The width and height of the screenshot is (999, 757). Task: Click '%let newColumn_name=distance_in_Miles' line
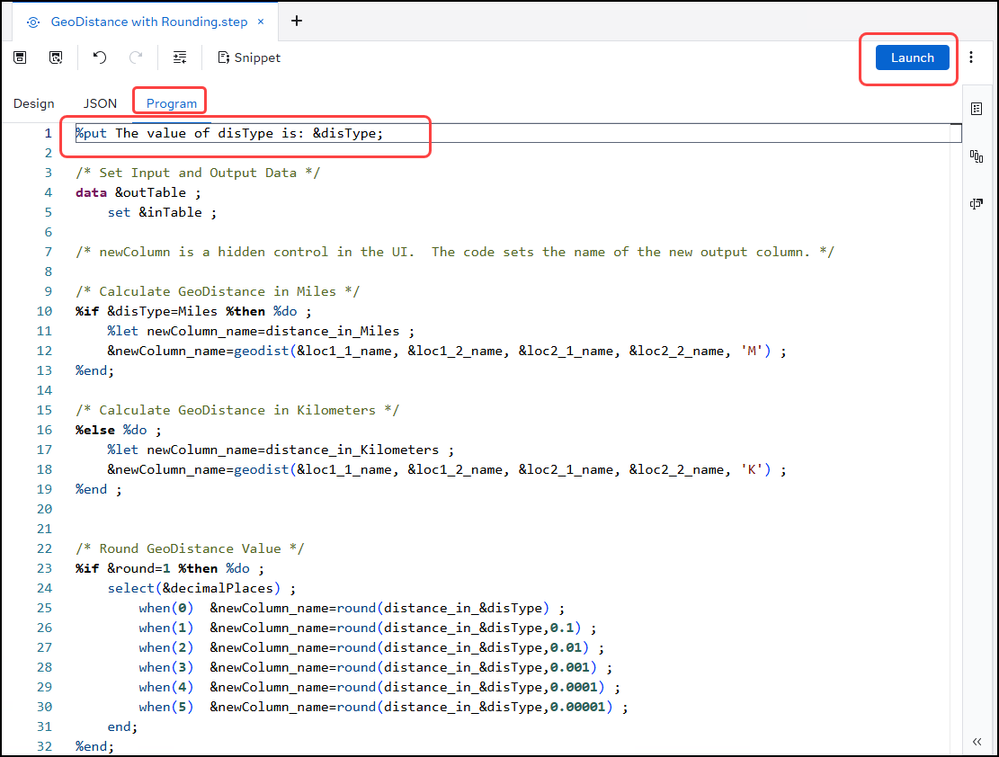261,331
